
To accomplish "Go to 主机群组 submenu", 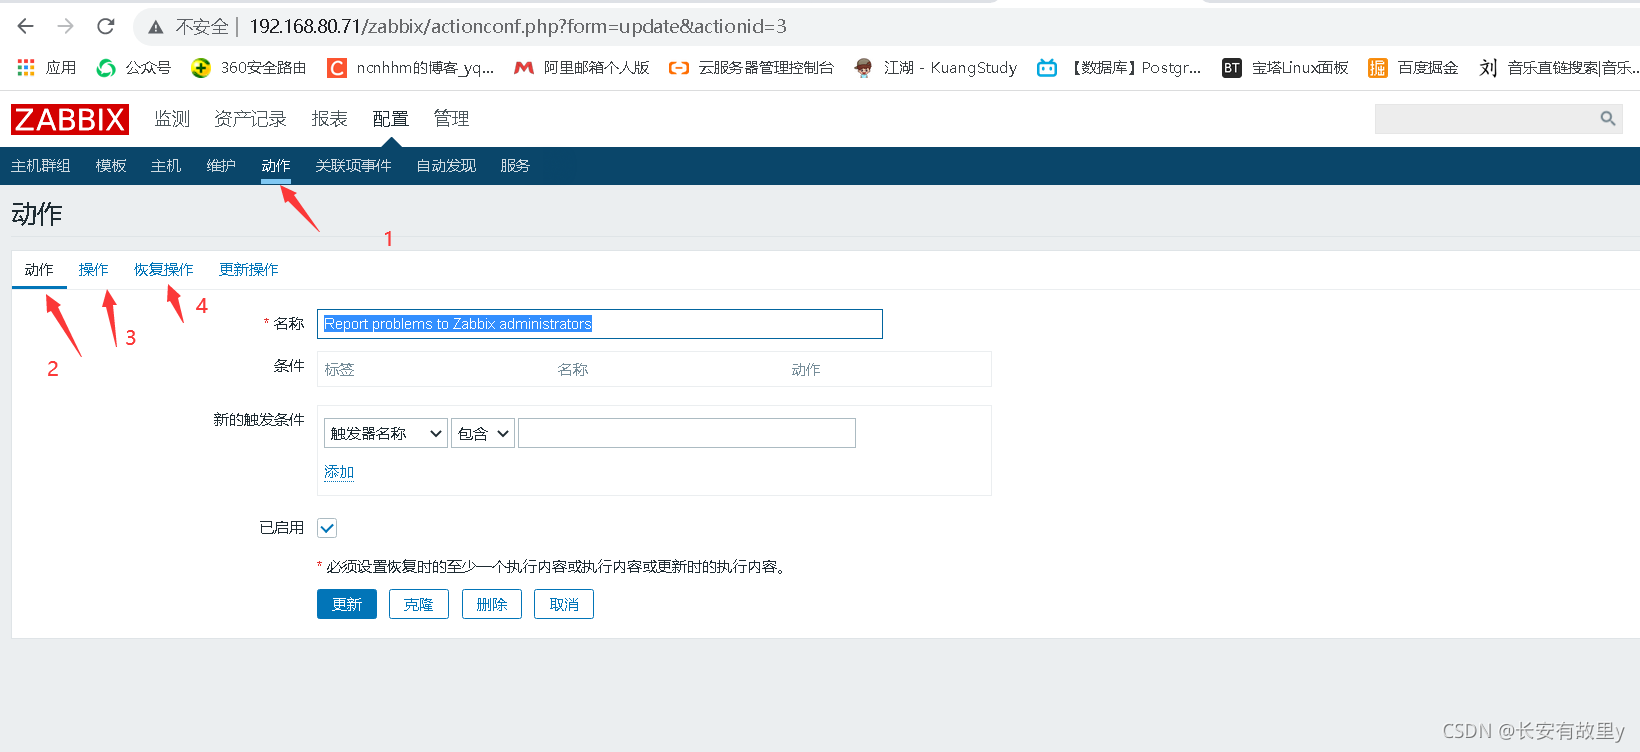I will (x=41, y=166).
